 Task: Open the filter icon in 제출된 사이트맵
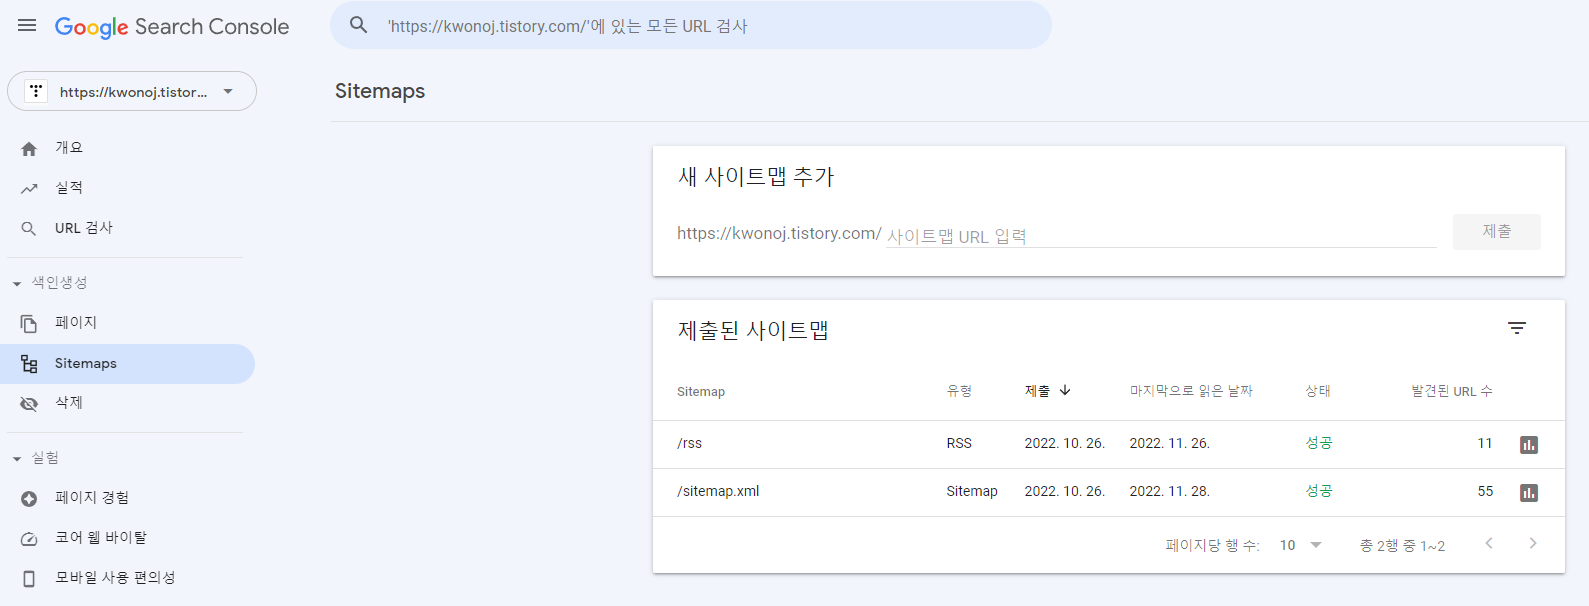(1517, 328)
